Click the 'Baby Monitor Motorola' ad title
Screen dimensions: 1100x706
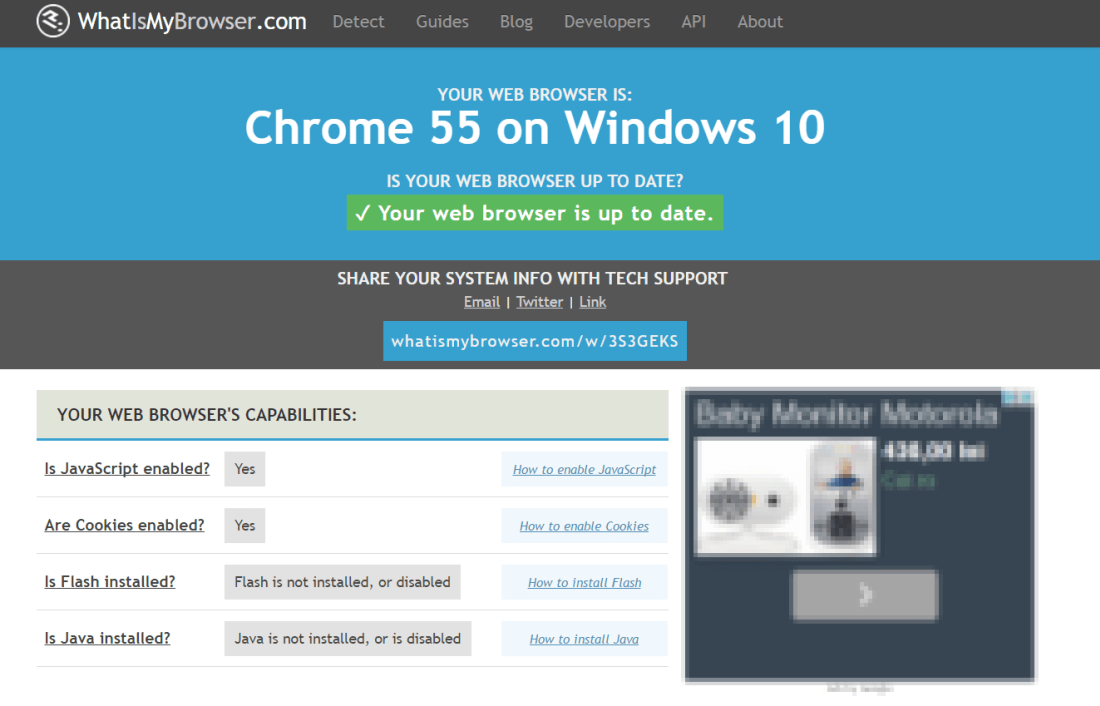[x=847, y=413]
